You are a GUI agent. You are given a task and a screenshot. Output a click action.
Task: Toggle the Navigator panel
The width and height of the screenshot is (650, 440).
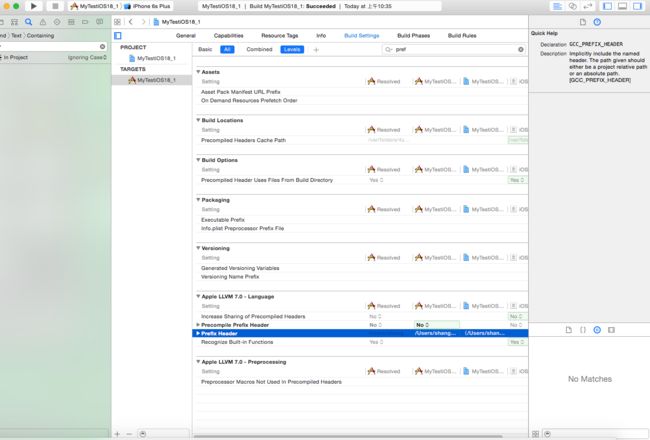pyautogui.click(x=607, y=6)
